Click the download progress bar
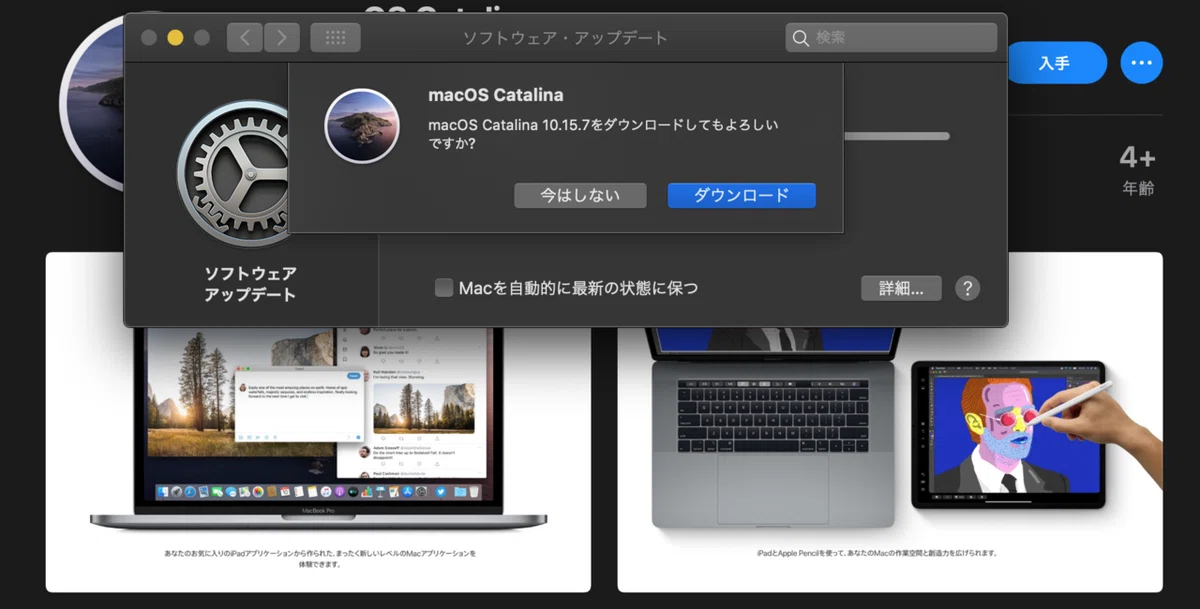Screen dimensions: 1200x609 click(x=896, y=136)
